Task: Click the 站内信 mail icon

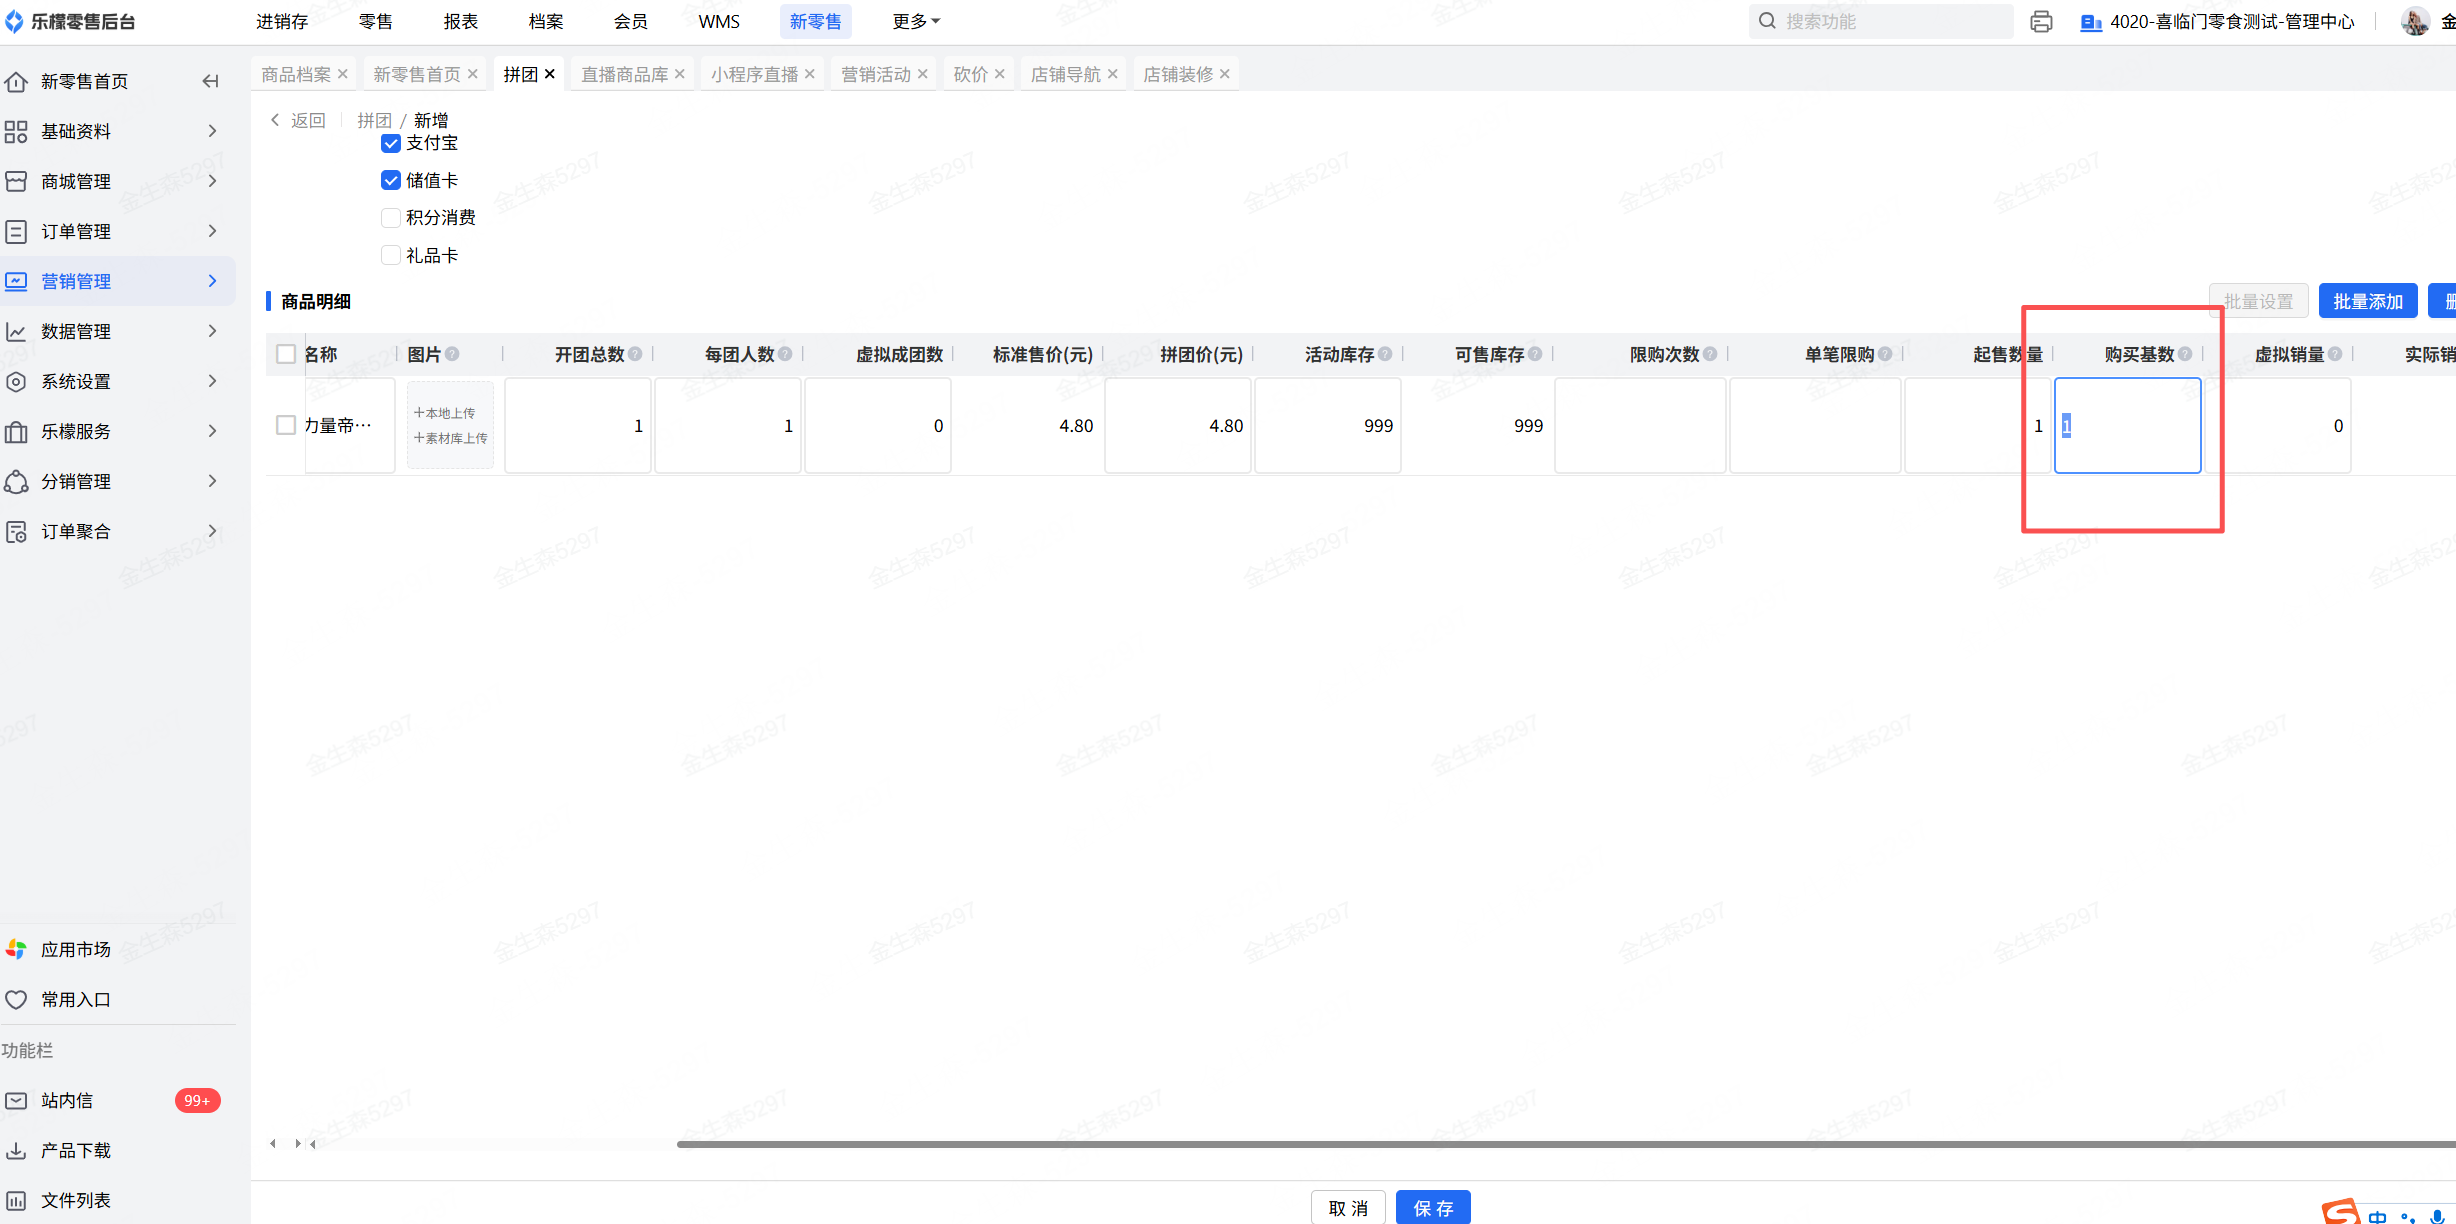Action: [x=17, y=1100]
